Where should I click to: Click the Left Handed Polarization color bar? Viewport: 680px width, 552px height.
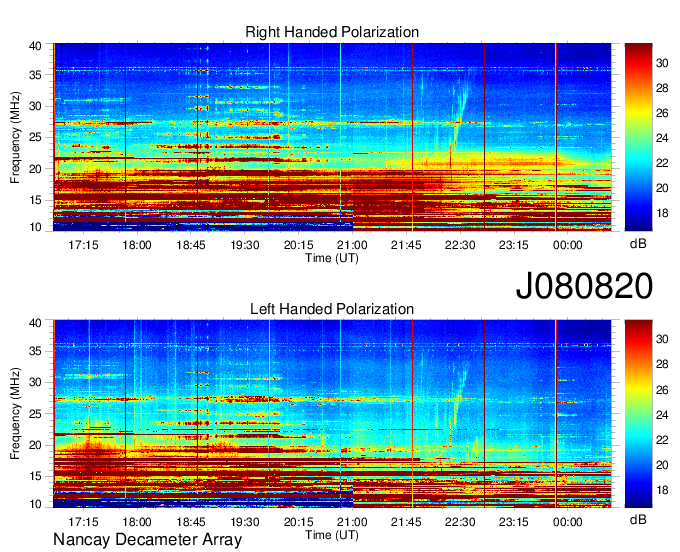pyautogui.click(x=638, y=414)
